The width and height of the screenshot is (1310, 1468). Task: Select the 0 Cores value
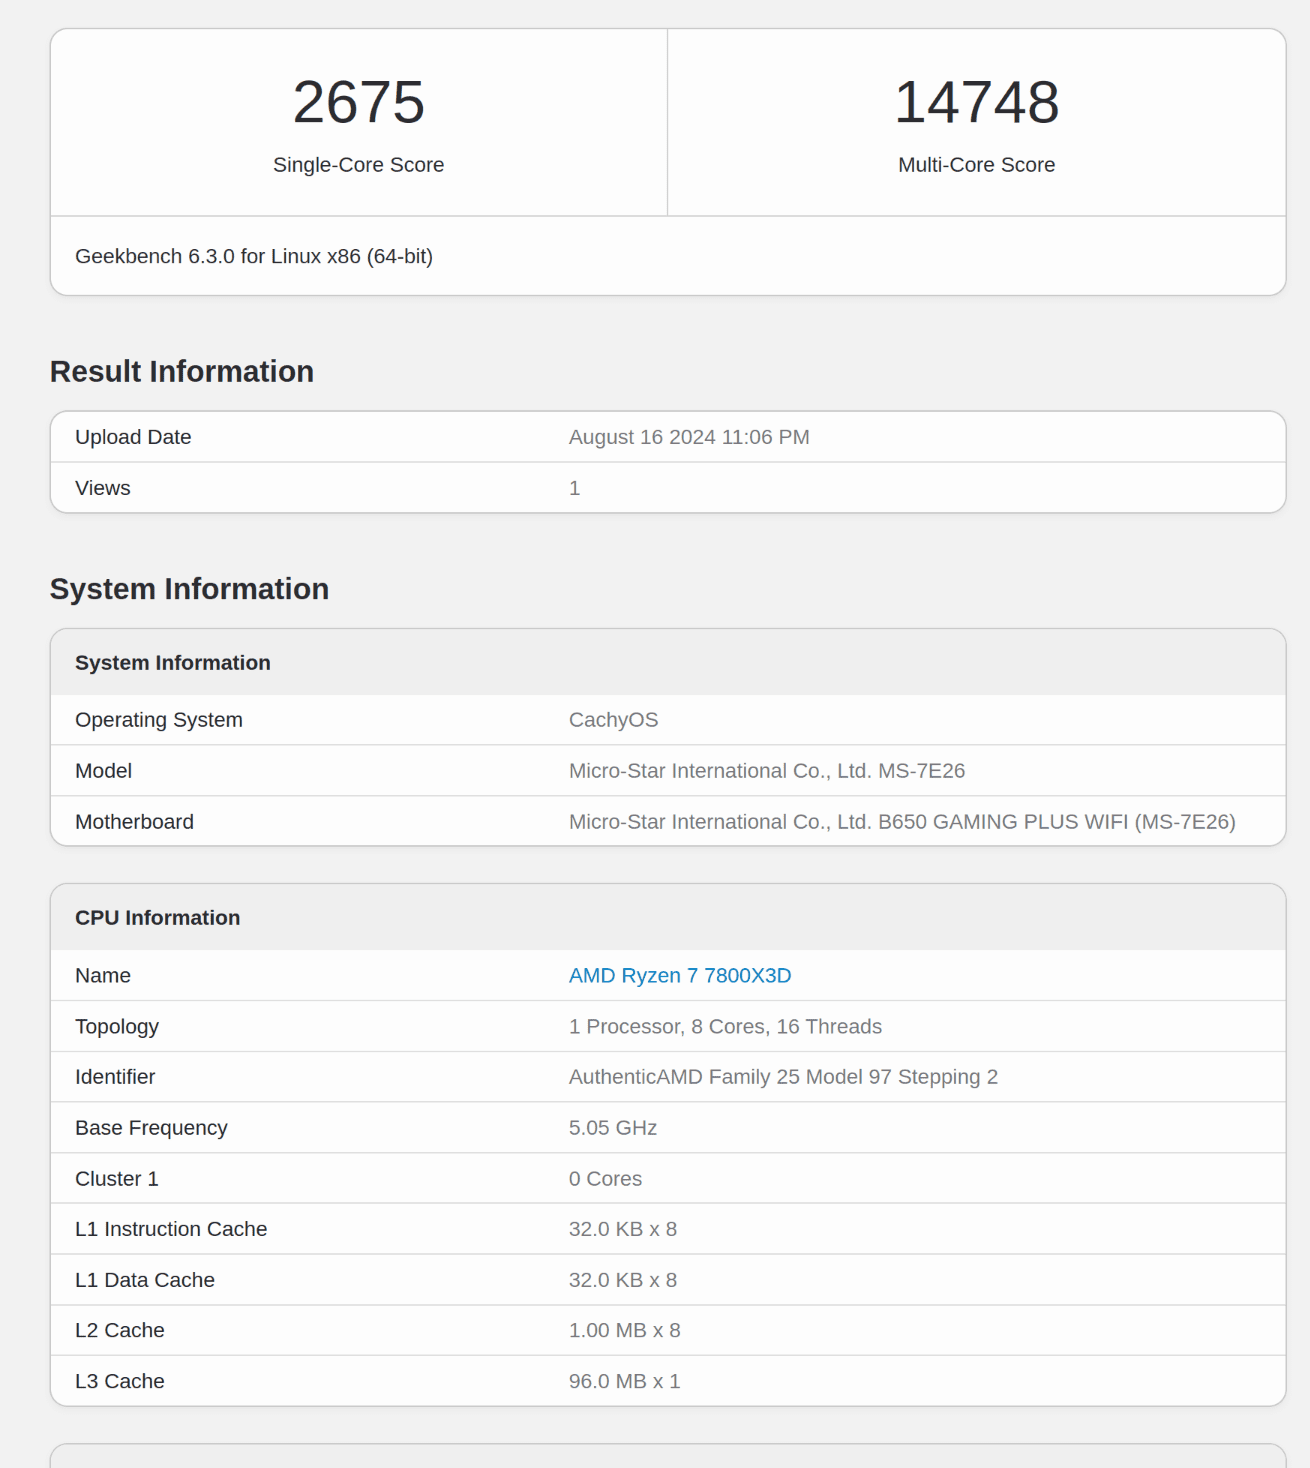[606, 1179]
